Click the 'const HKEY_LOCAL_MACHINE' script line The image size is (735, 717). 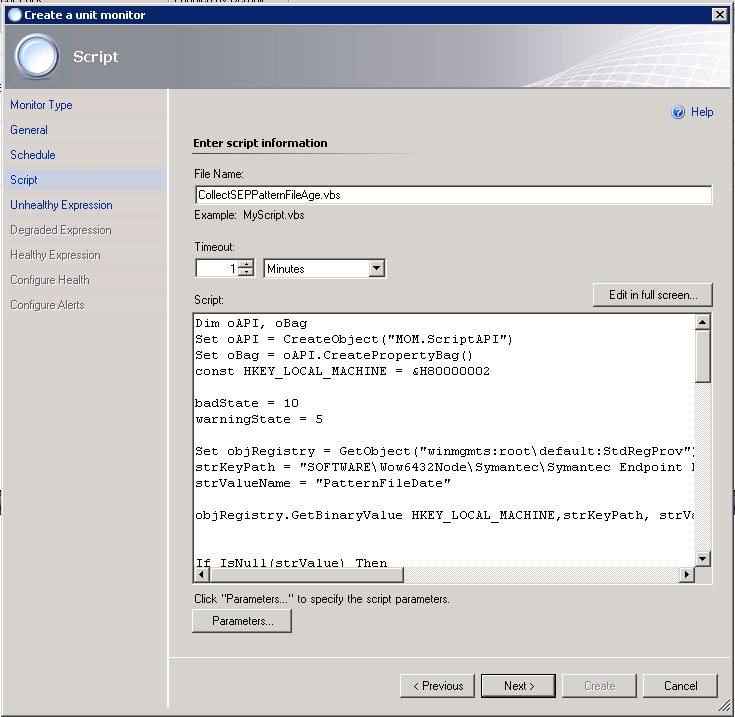tap(343, 371)
